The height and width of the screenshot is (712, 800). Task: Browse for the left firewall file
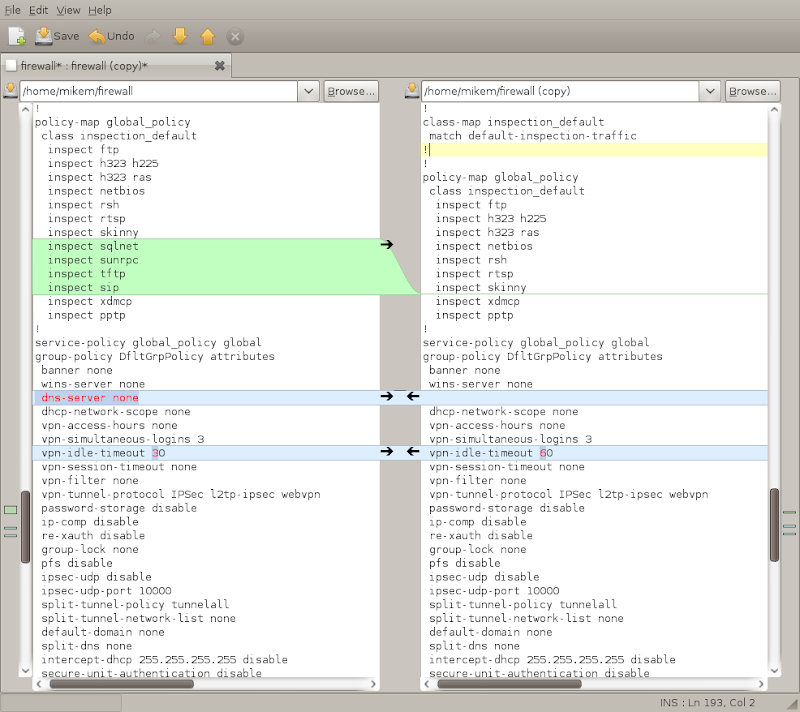(351, 91)
